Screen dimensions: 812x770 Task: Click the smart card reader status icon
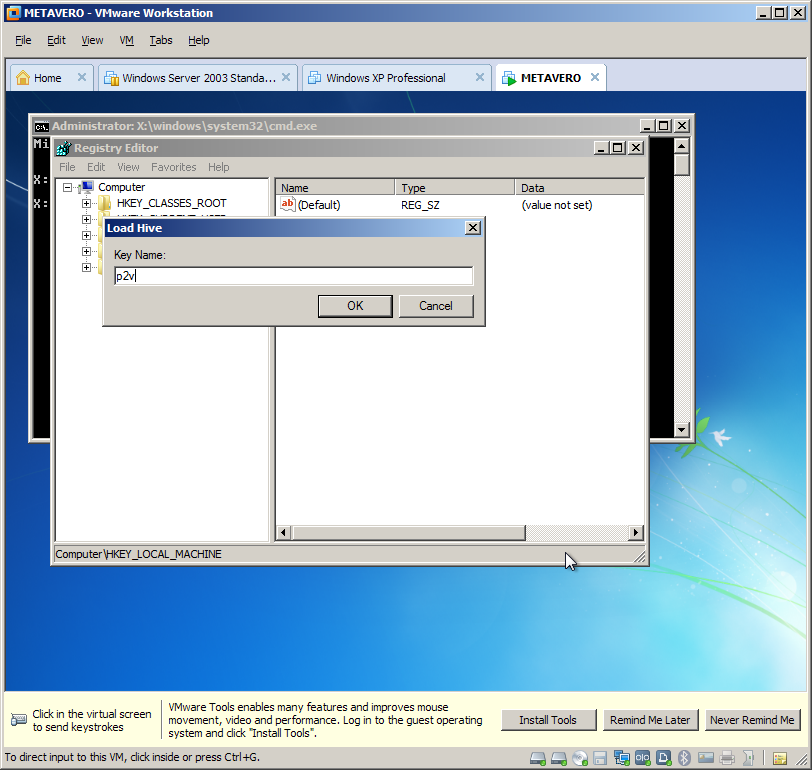[706, 758]
